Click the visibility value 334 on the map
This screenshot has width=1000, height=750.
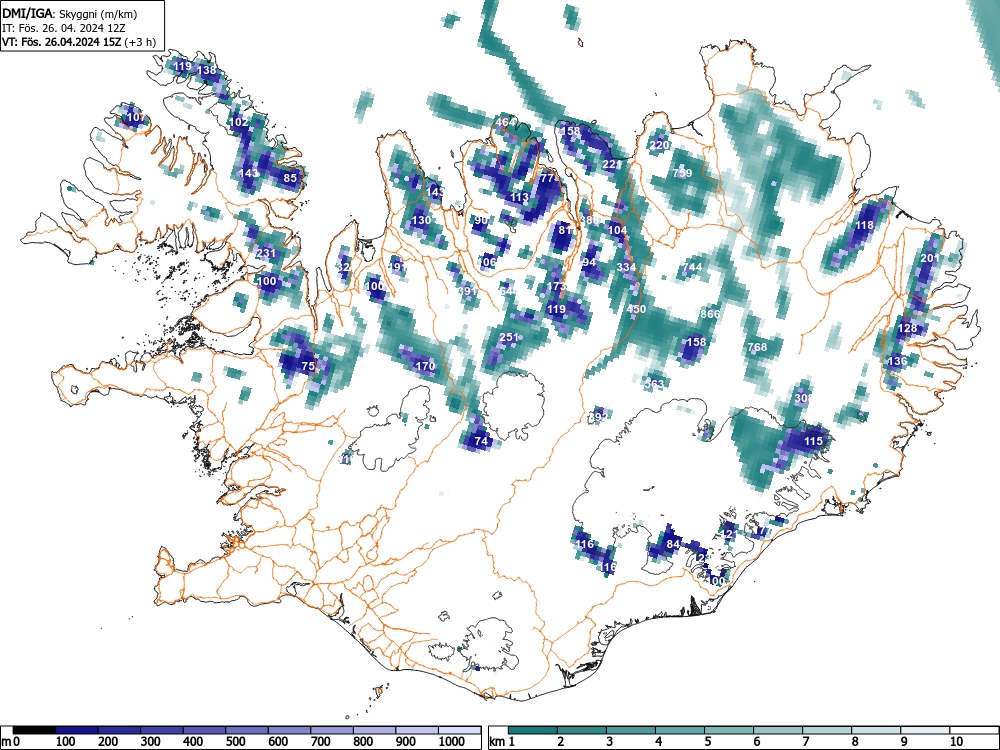pos(626,267)
